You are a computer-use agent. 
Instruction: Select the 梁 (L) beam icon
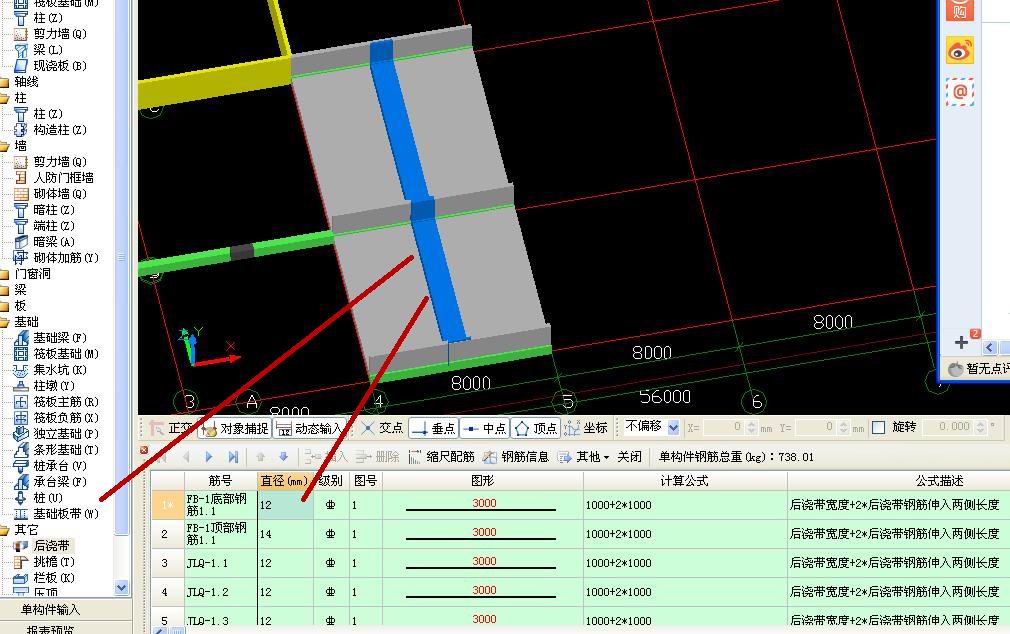click(x=21, y=50)
